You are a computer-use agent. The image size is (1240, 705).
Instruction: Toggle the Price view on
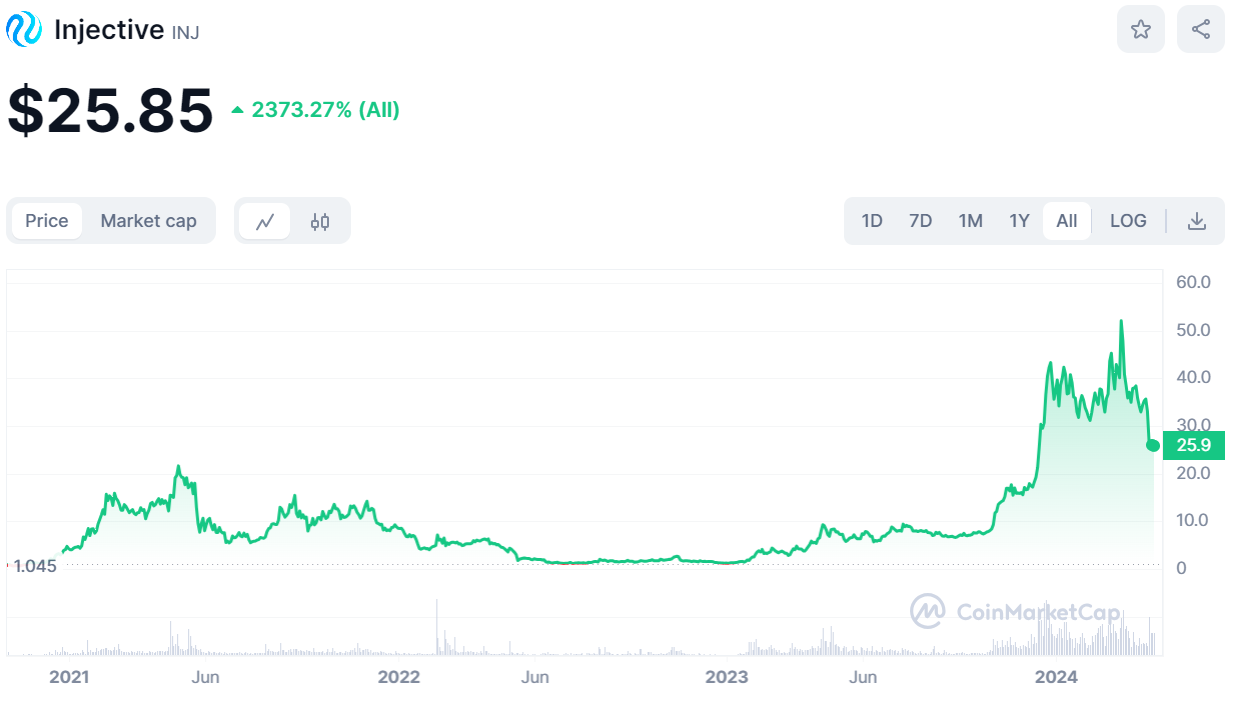pyautogui.click(x=47, y=220)
